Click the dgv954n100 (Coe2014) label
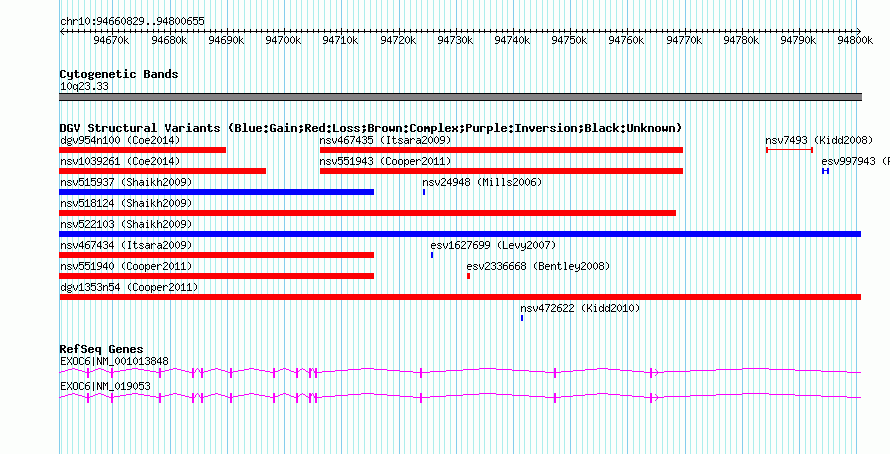890x454 pixels. click(x=120, y=140)
